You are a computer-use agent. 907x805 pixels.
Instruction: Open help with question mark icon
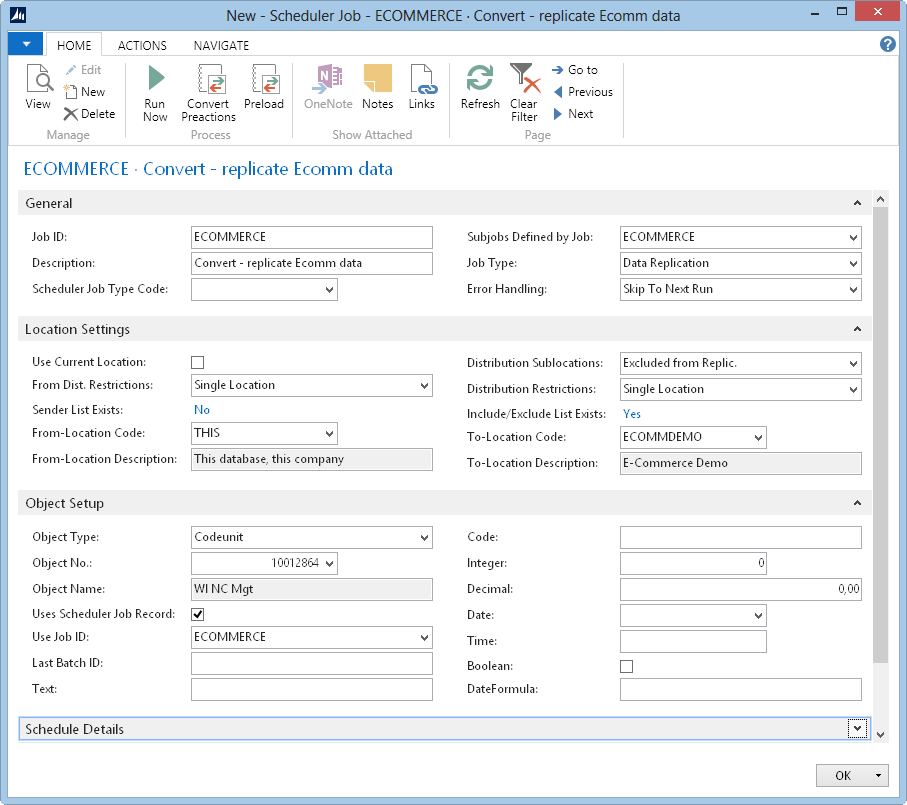point(887,44)
